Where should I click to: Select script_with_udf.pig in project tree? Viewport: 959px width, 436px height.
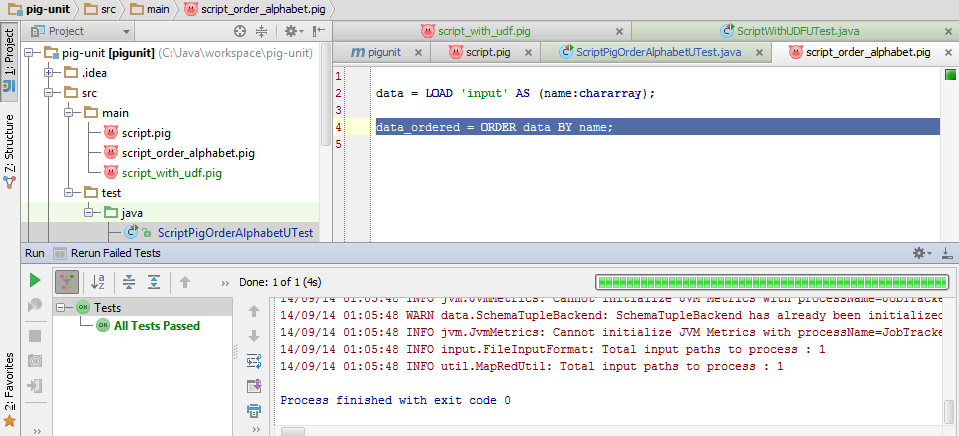point(171,173)
